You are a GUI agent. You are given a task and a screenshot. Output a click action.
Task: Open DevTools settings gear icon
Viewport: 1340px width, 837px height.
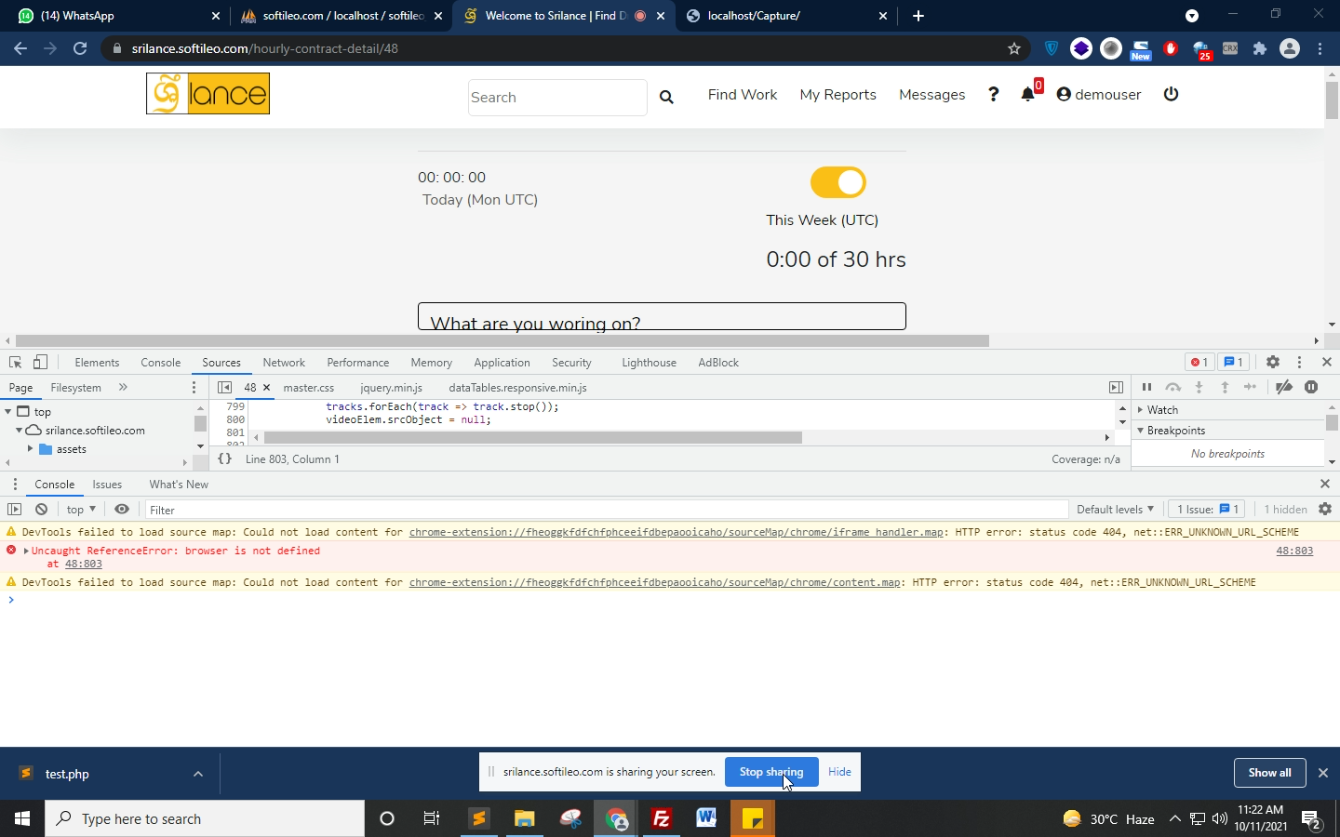pos(1272,362)
